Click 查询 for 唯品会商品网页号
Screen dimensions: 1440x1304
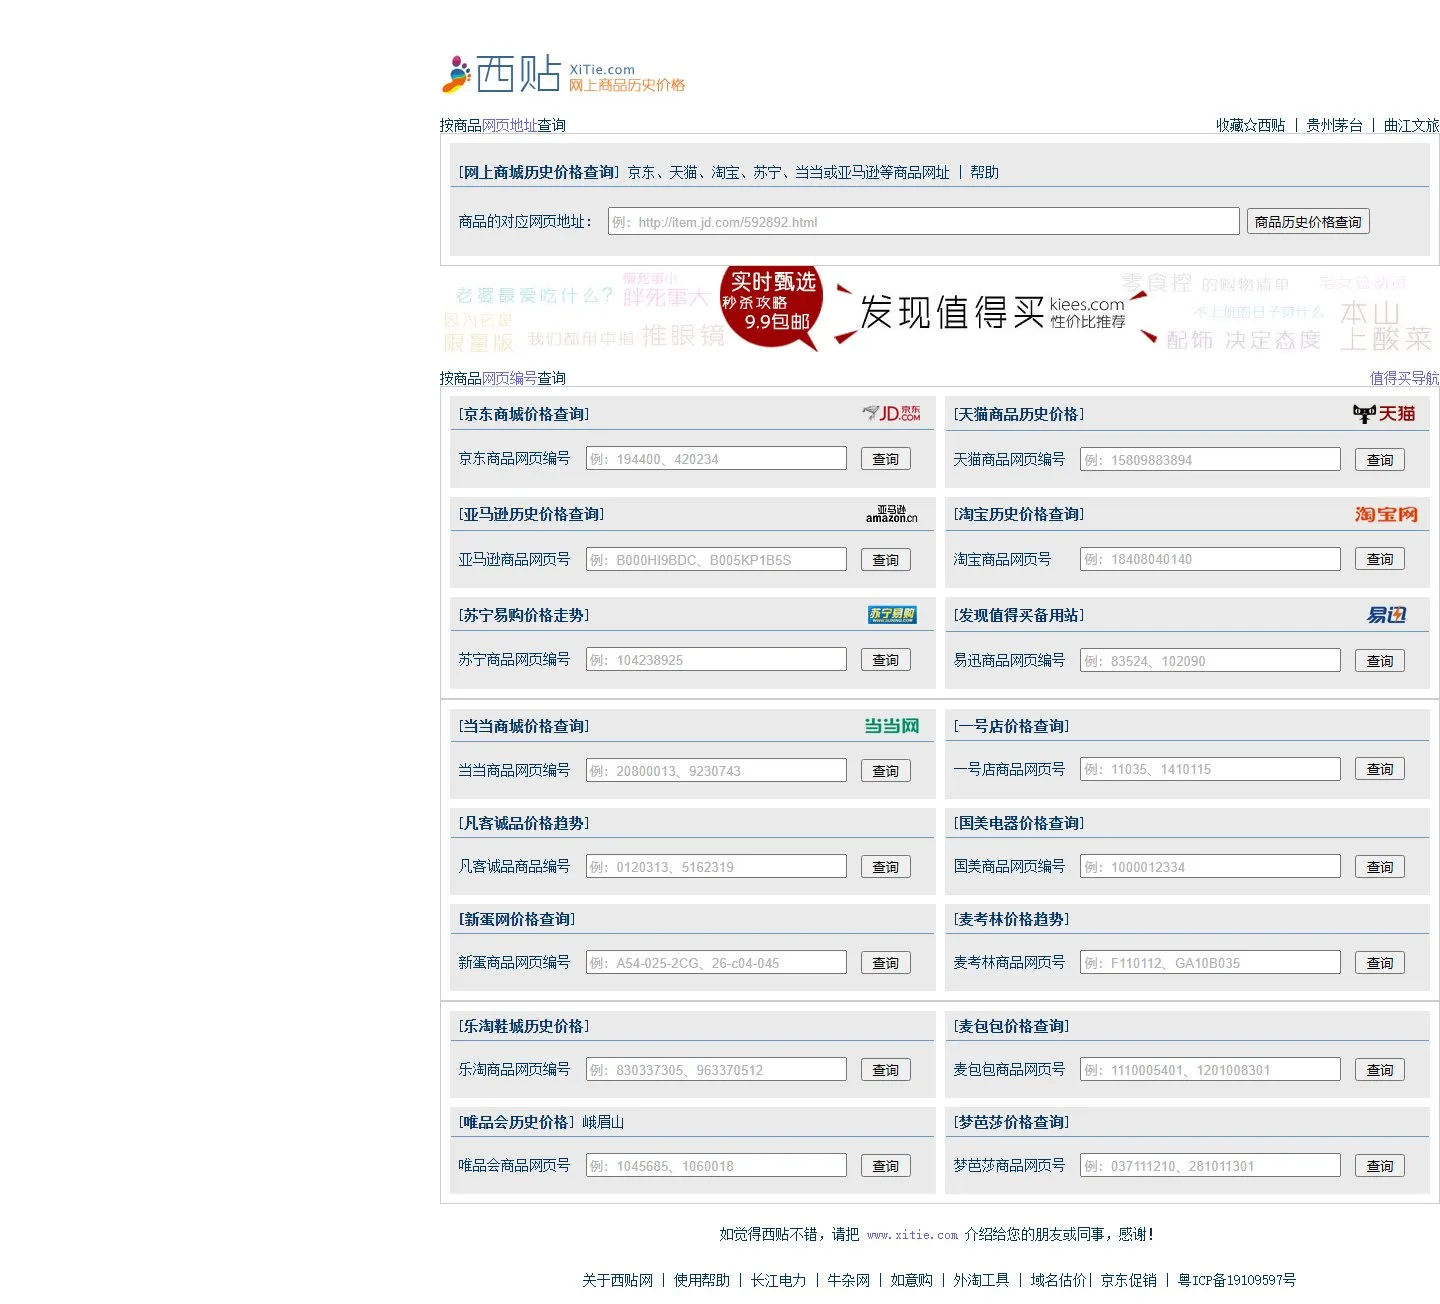[886, 1166]
